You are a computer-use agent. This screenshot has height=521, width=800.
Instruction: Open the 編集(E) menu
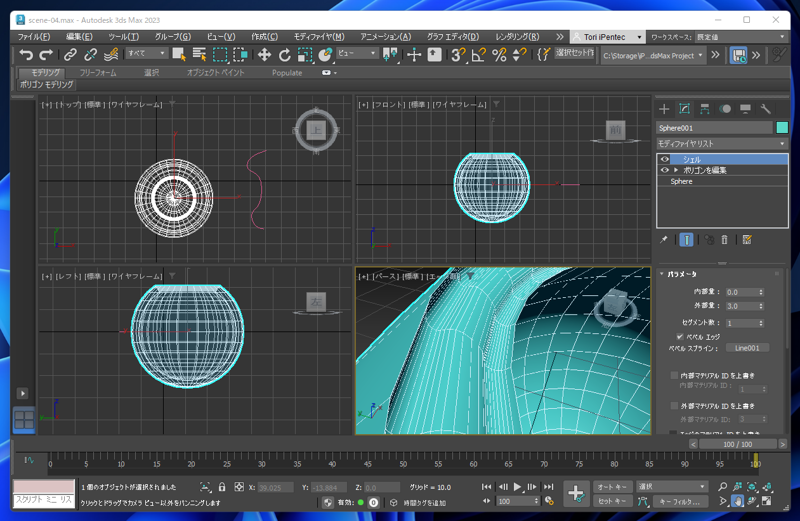79,37
